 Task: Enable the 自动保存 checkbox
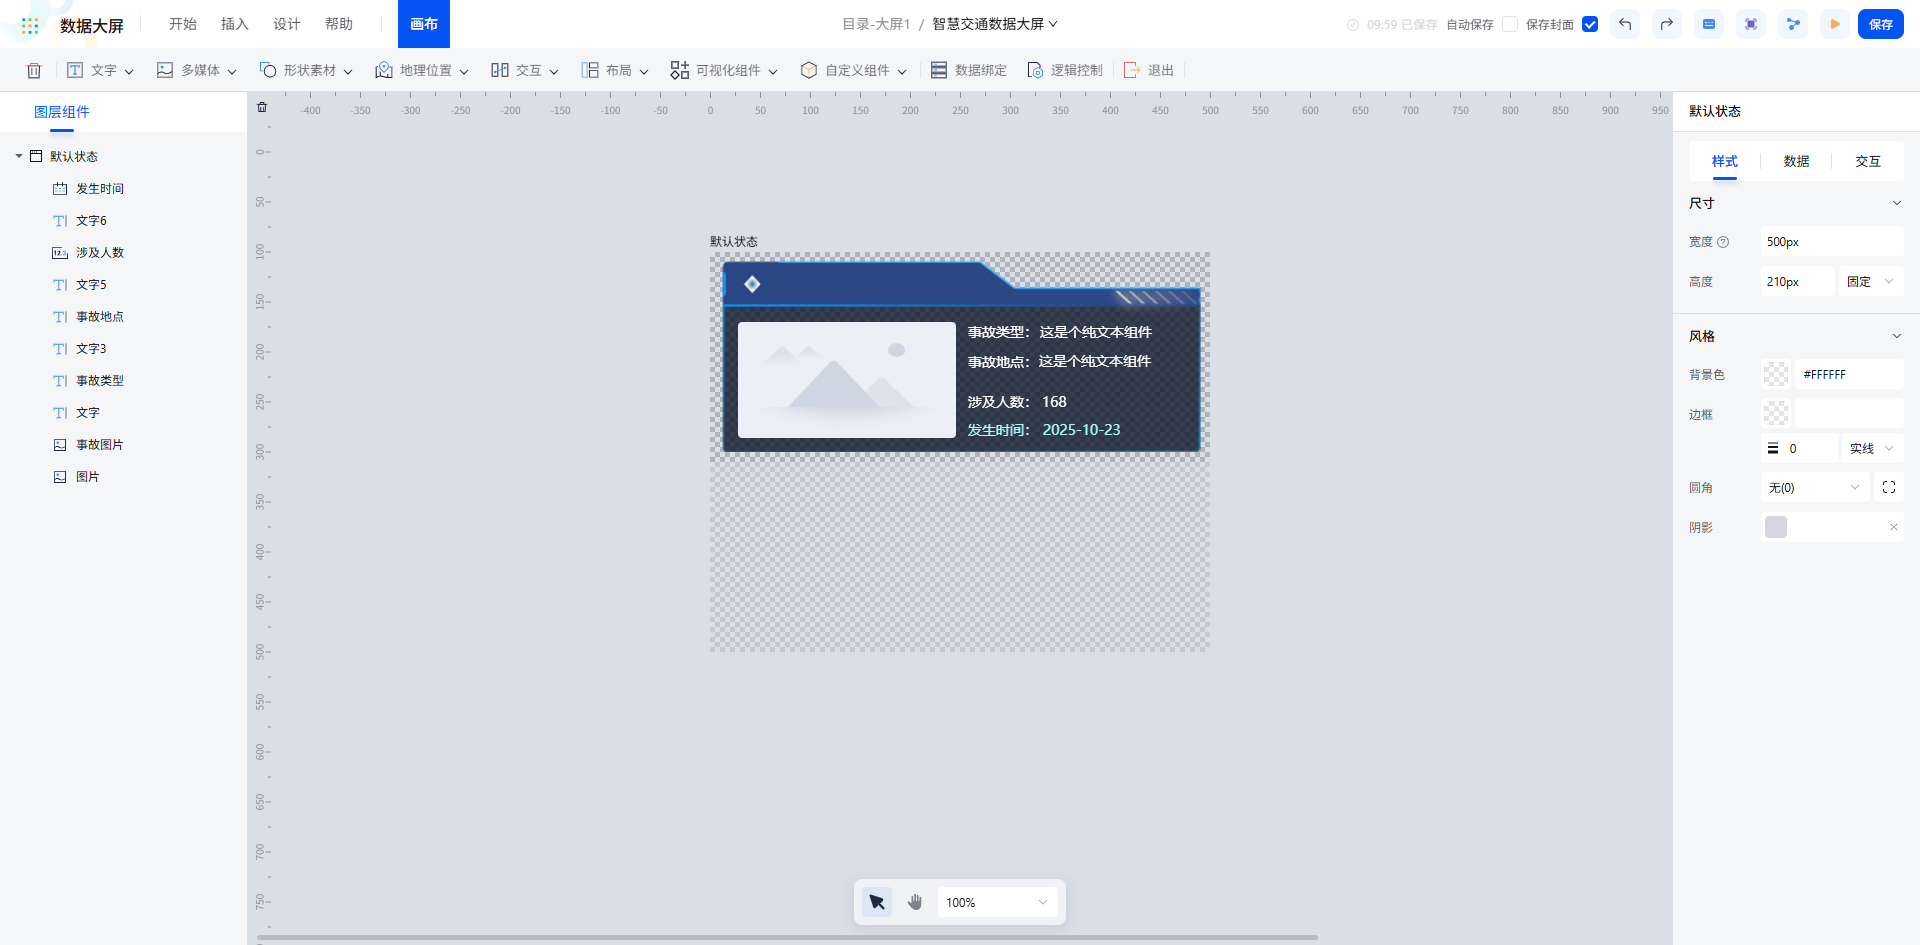click(1510, 24)
